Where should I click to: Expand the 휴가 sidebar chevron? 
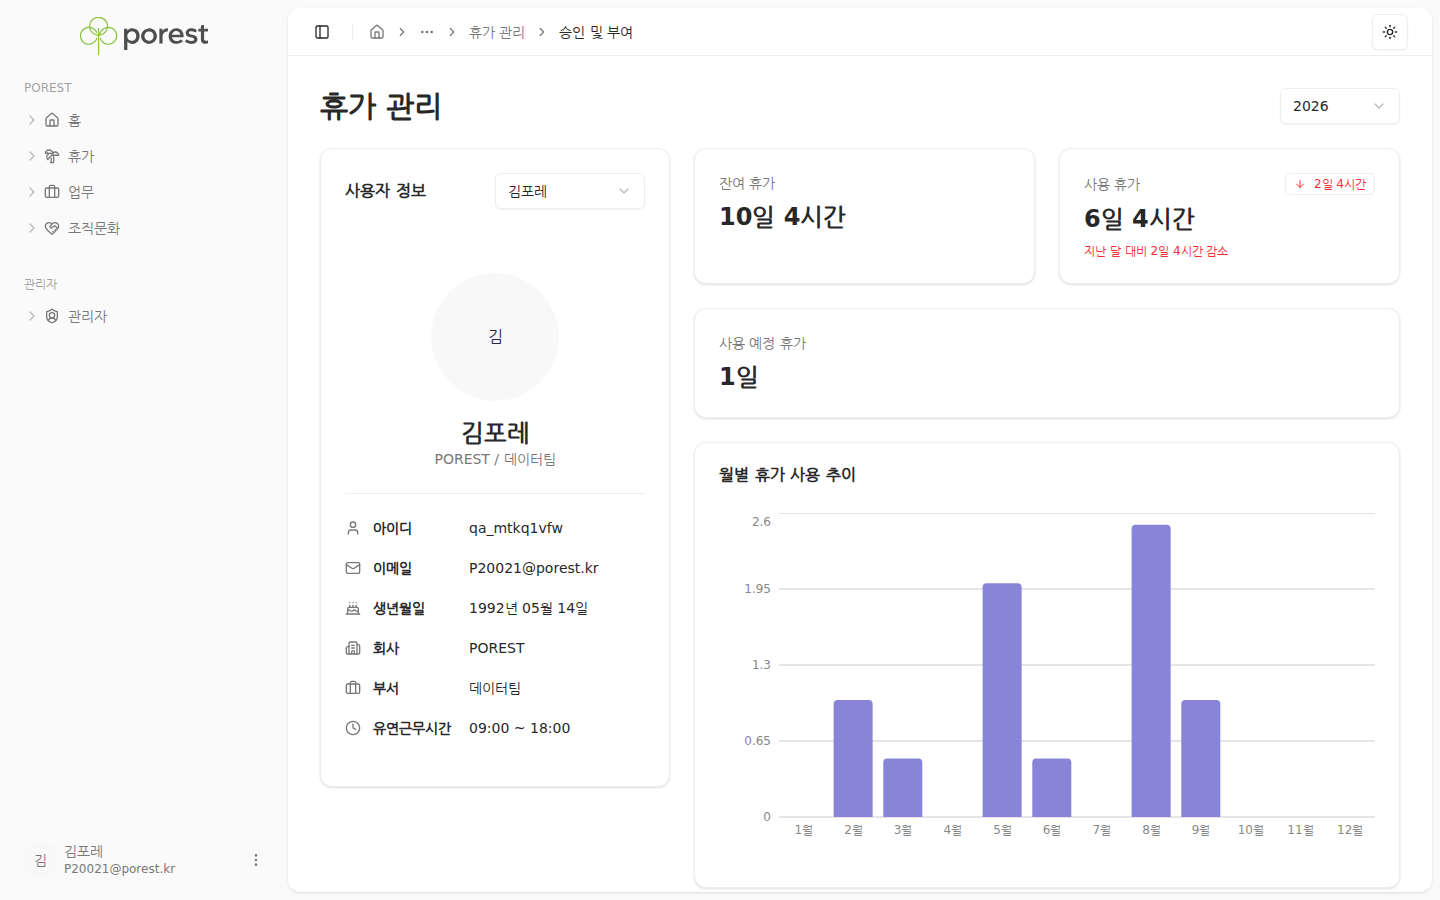pos(32,156)
